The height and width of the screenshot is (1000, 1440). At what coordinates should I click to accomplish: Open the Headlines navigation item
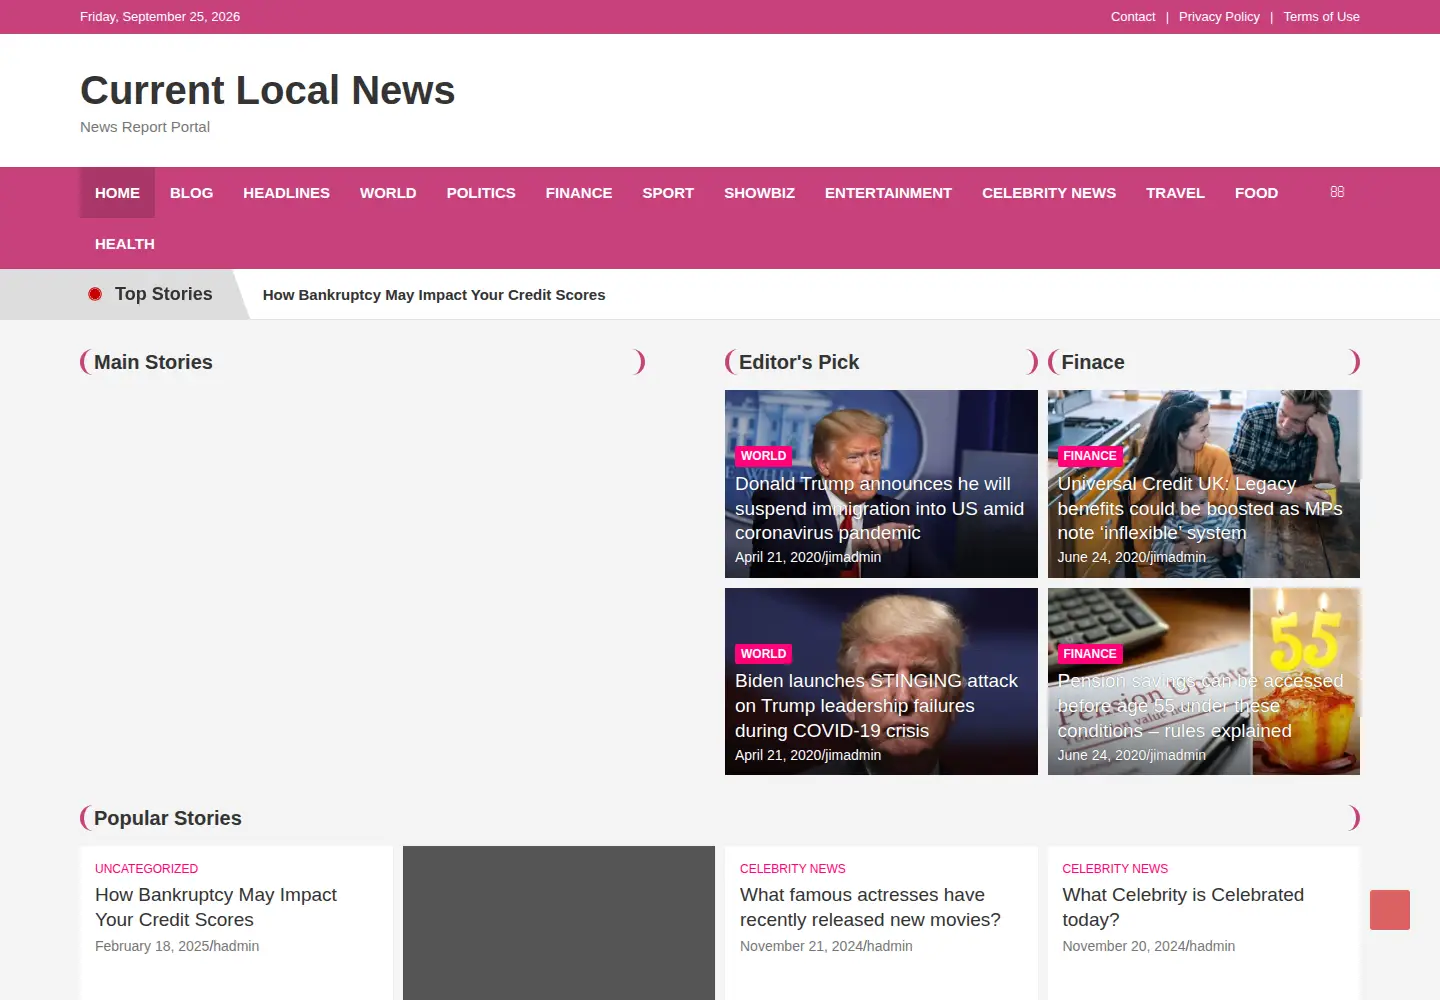click(286, 193)
